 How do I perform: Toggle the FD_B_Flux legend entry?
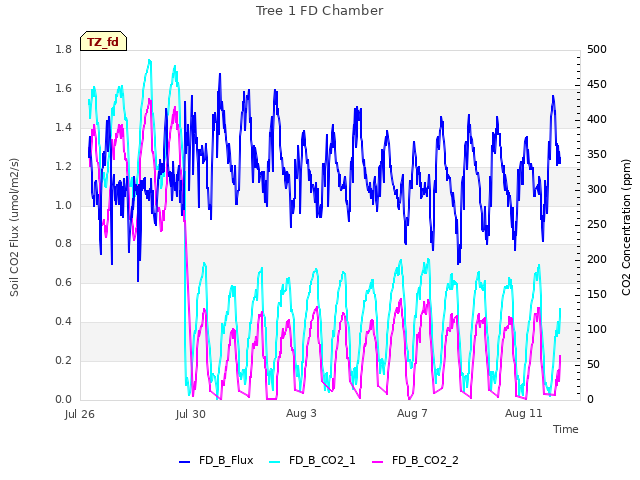point(216,460)
